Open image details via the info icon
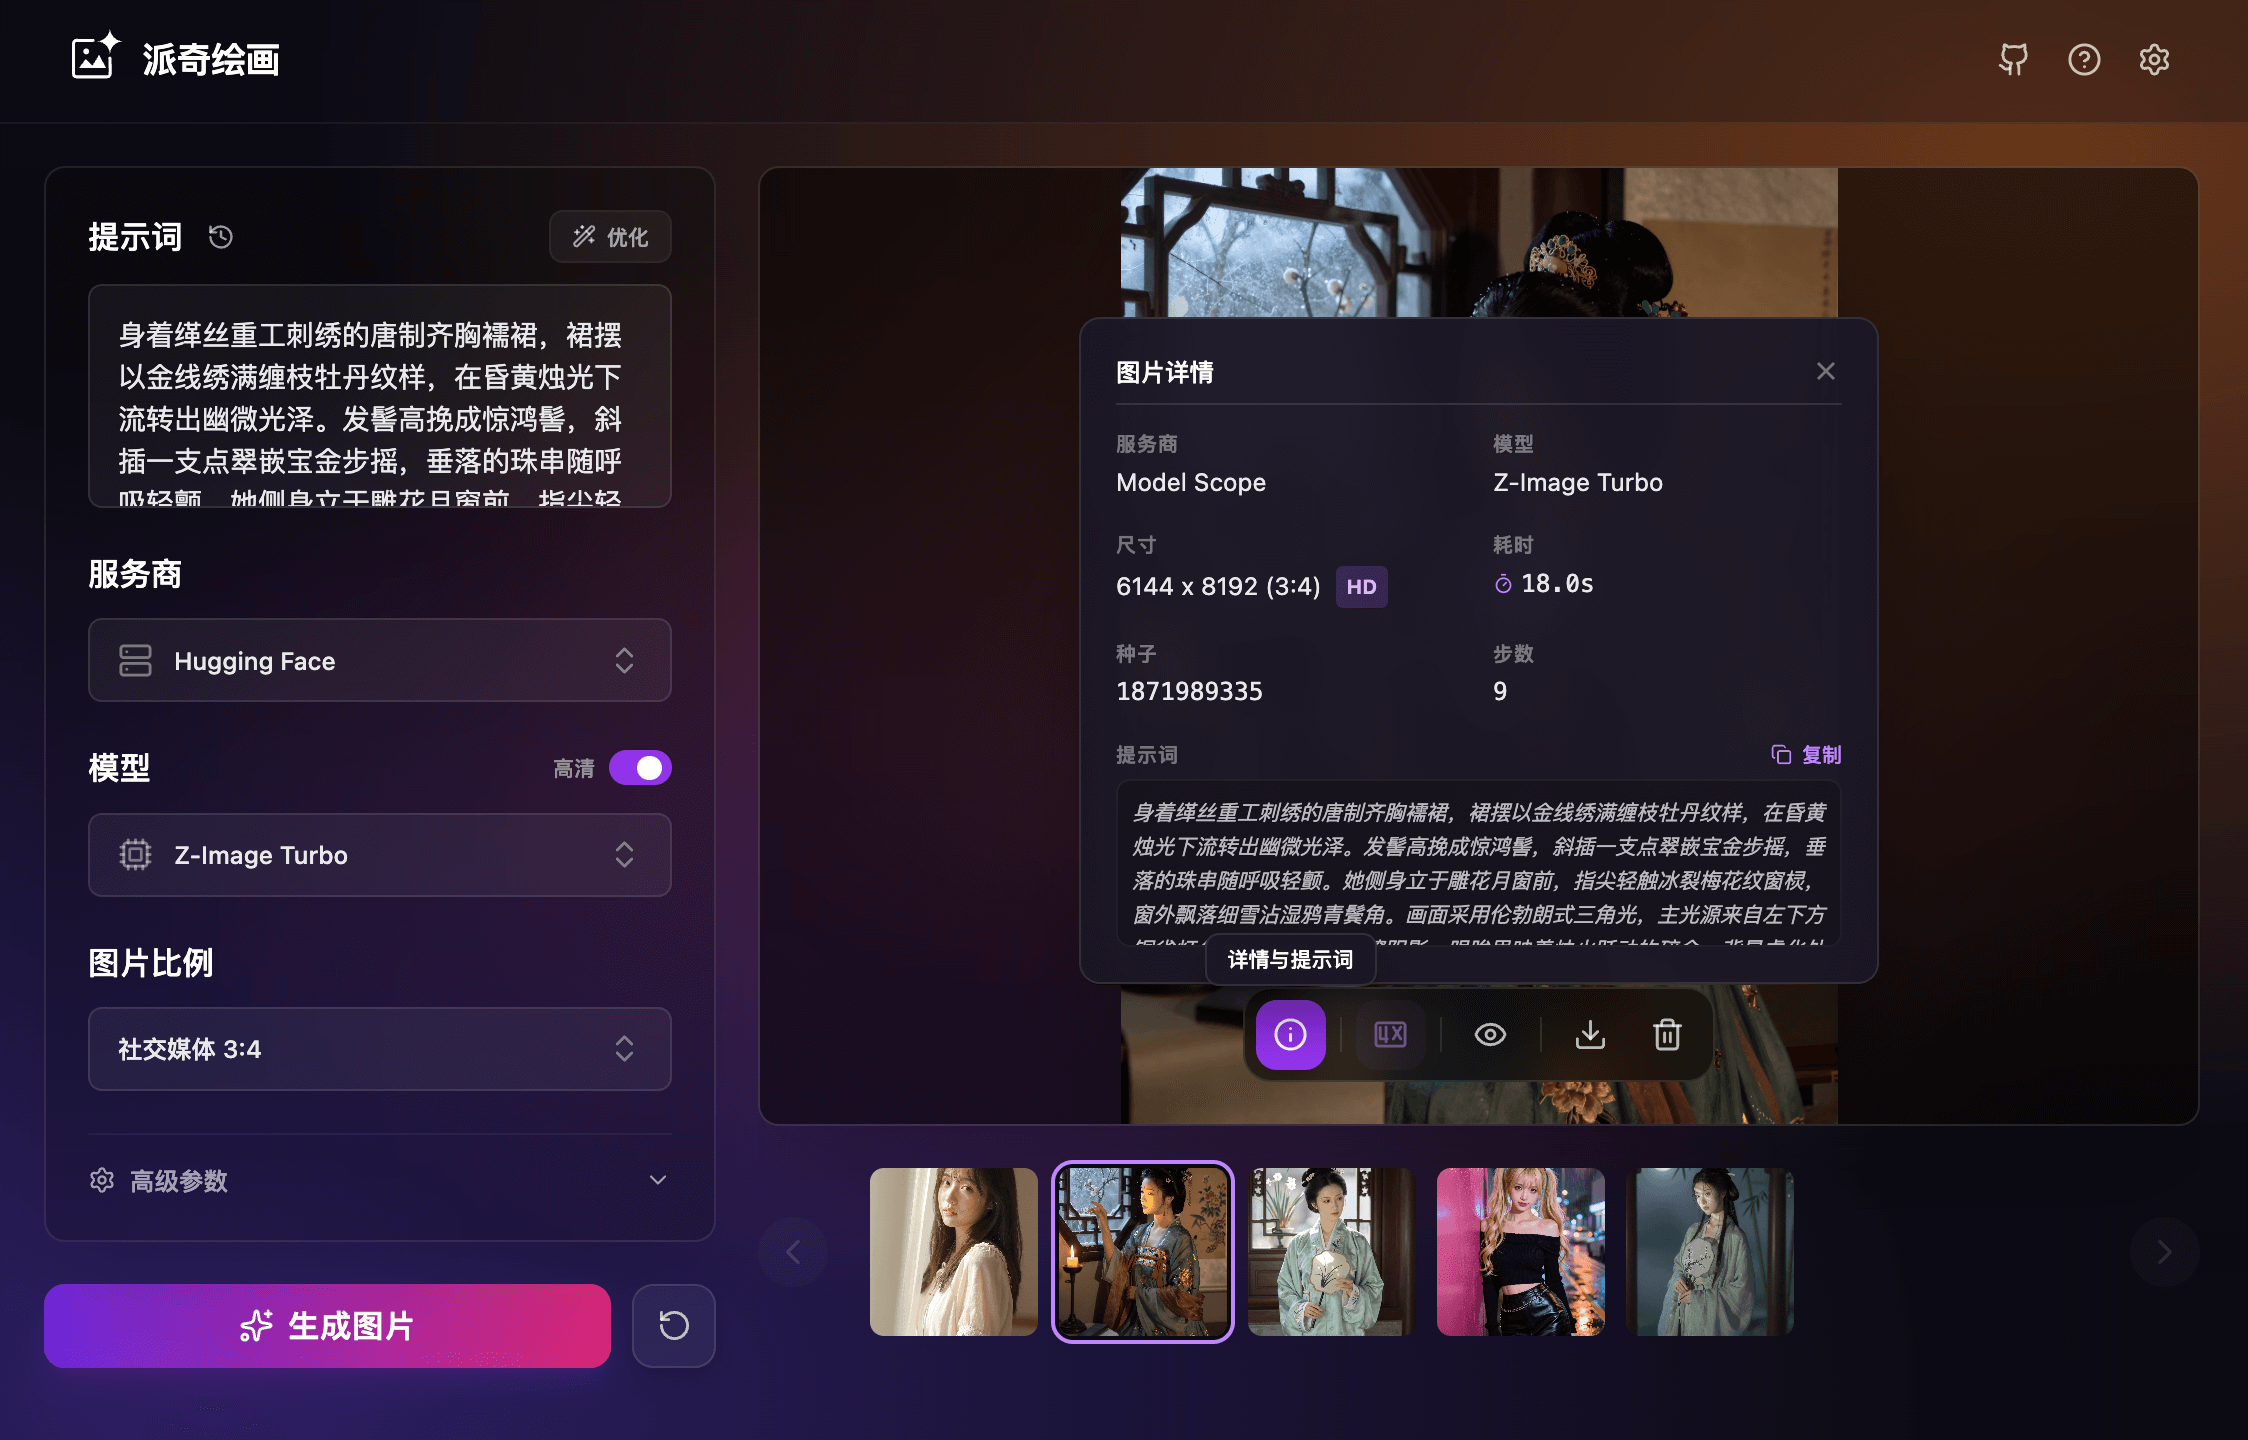The image size is (2248, 1440). pos(1290,1035)
